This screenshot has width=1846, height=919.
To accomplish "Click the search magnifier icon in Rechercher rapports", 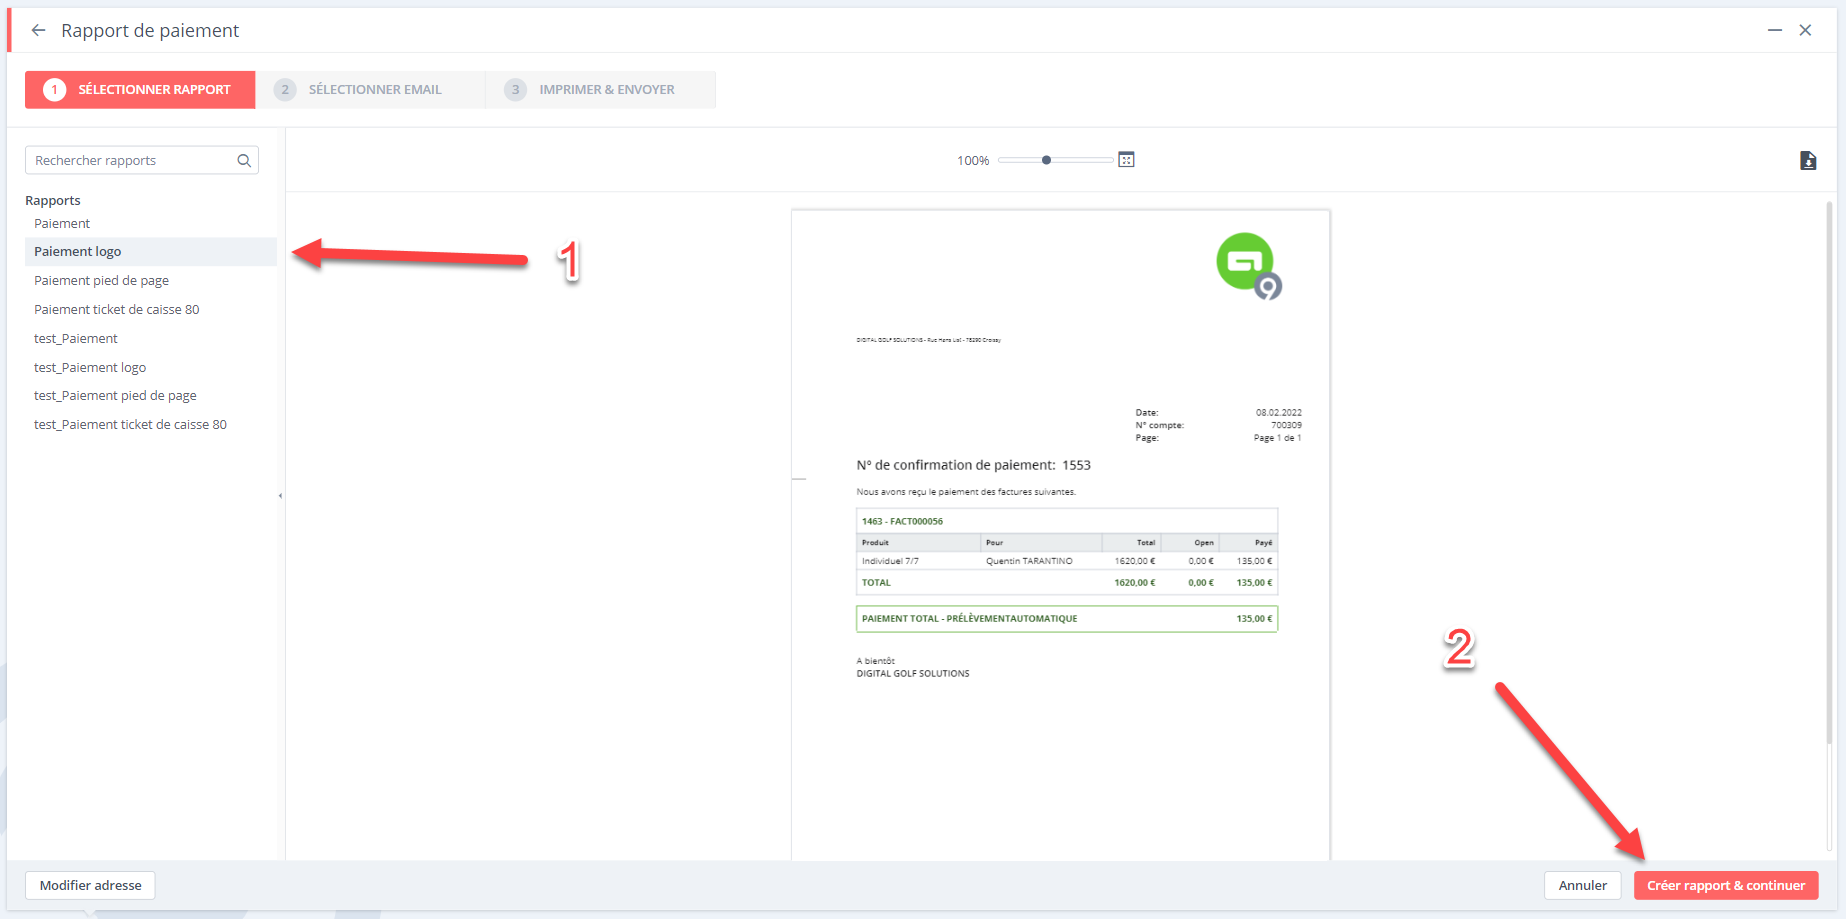I will 244,160.
